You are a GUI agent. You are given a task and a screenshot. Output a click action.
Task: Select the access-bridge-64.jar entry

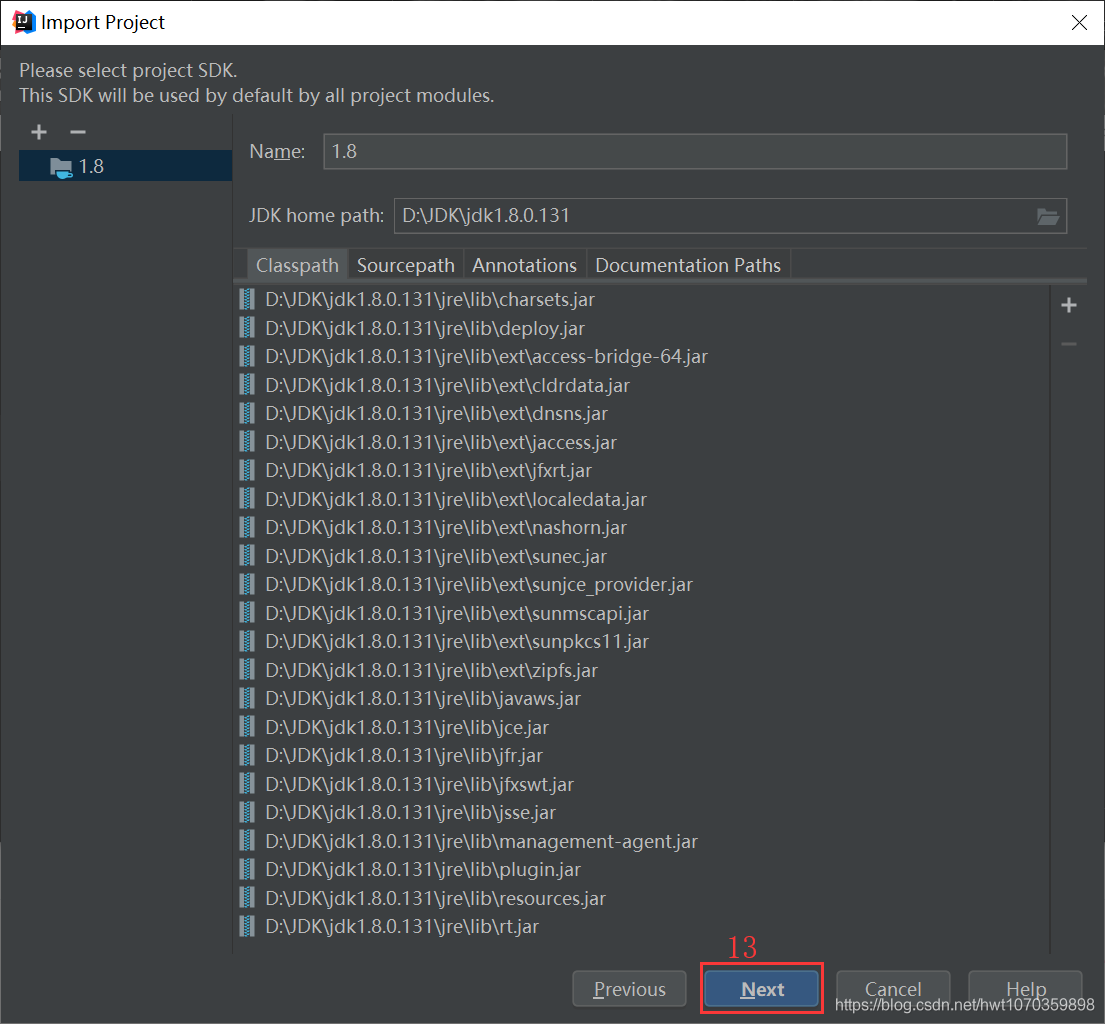click(642, 357)
